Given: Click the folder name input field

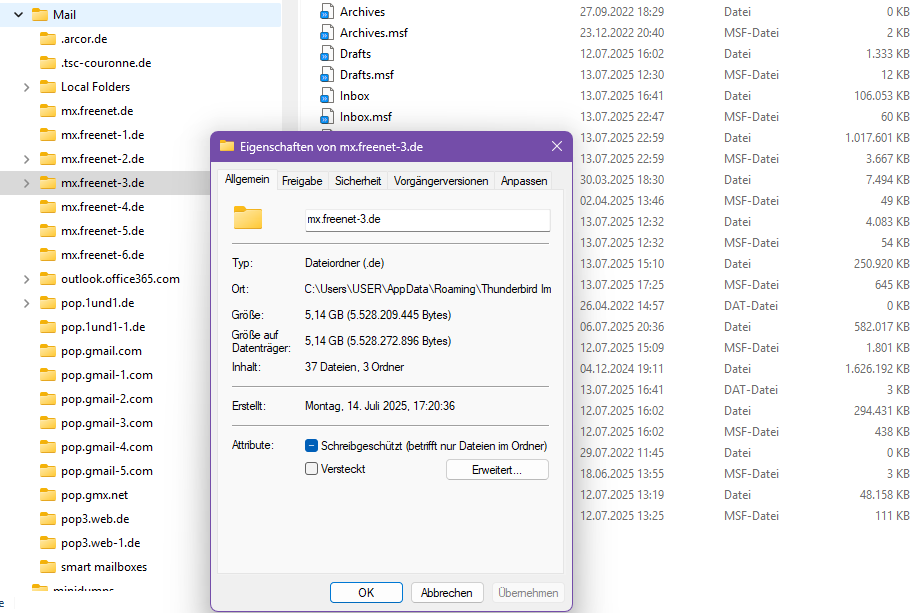Looking at the screenshot, I should point(427,220).
